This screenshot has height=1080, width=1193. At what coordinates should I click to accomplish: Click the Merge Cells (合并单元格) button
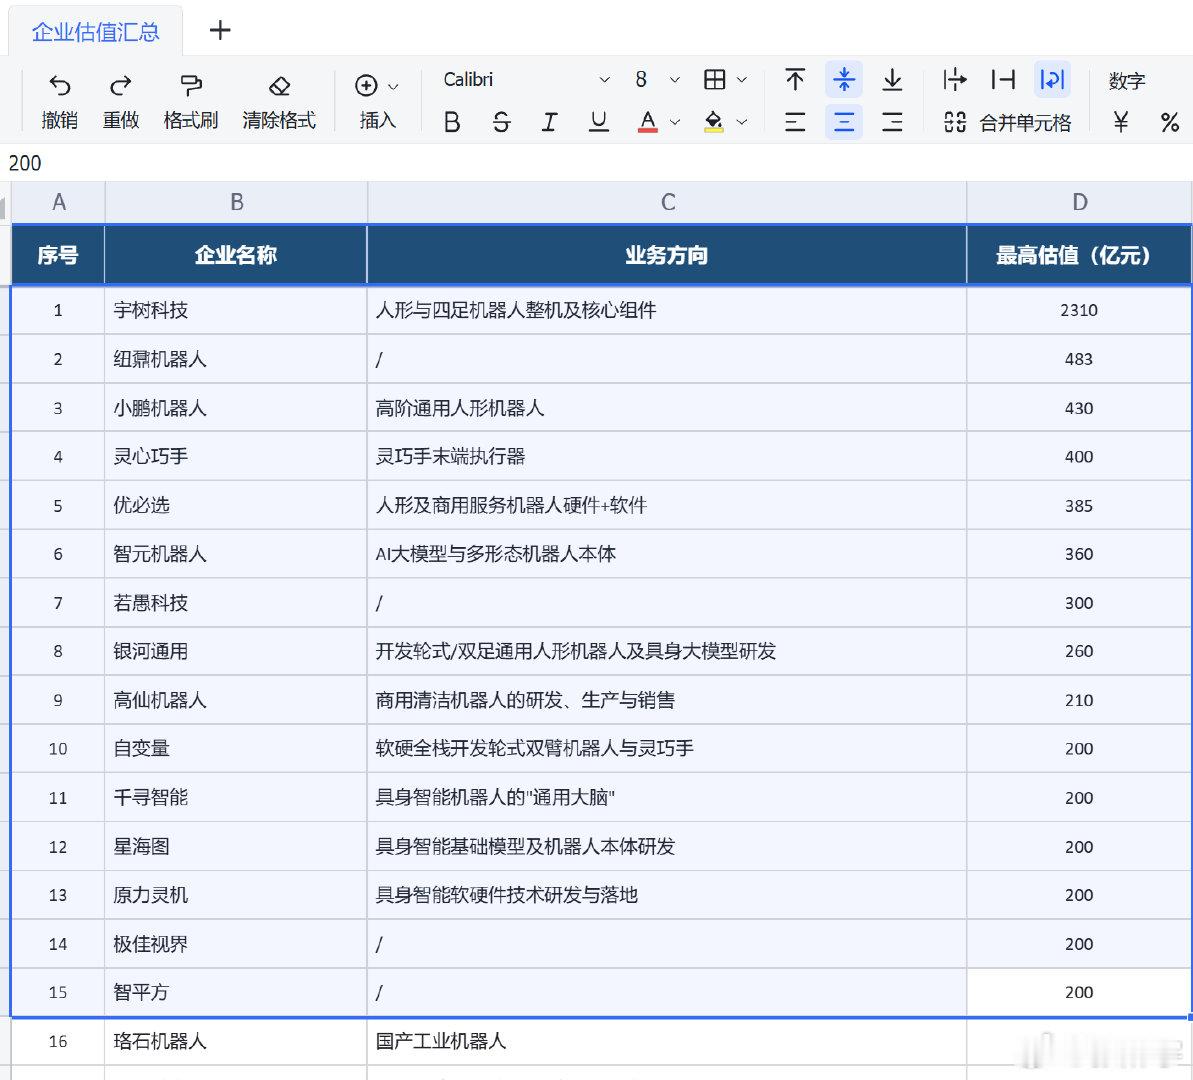coord(1007,122)
